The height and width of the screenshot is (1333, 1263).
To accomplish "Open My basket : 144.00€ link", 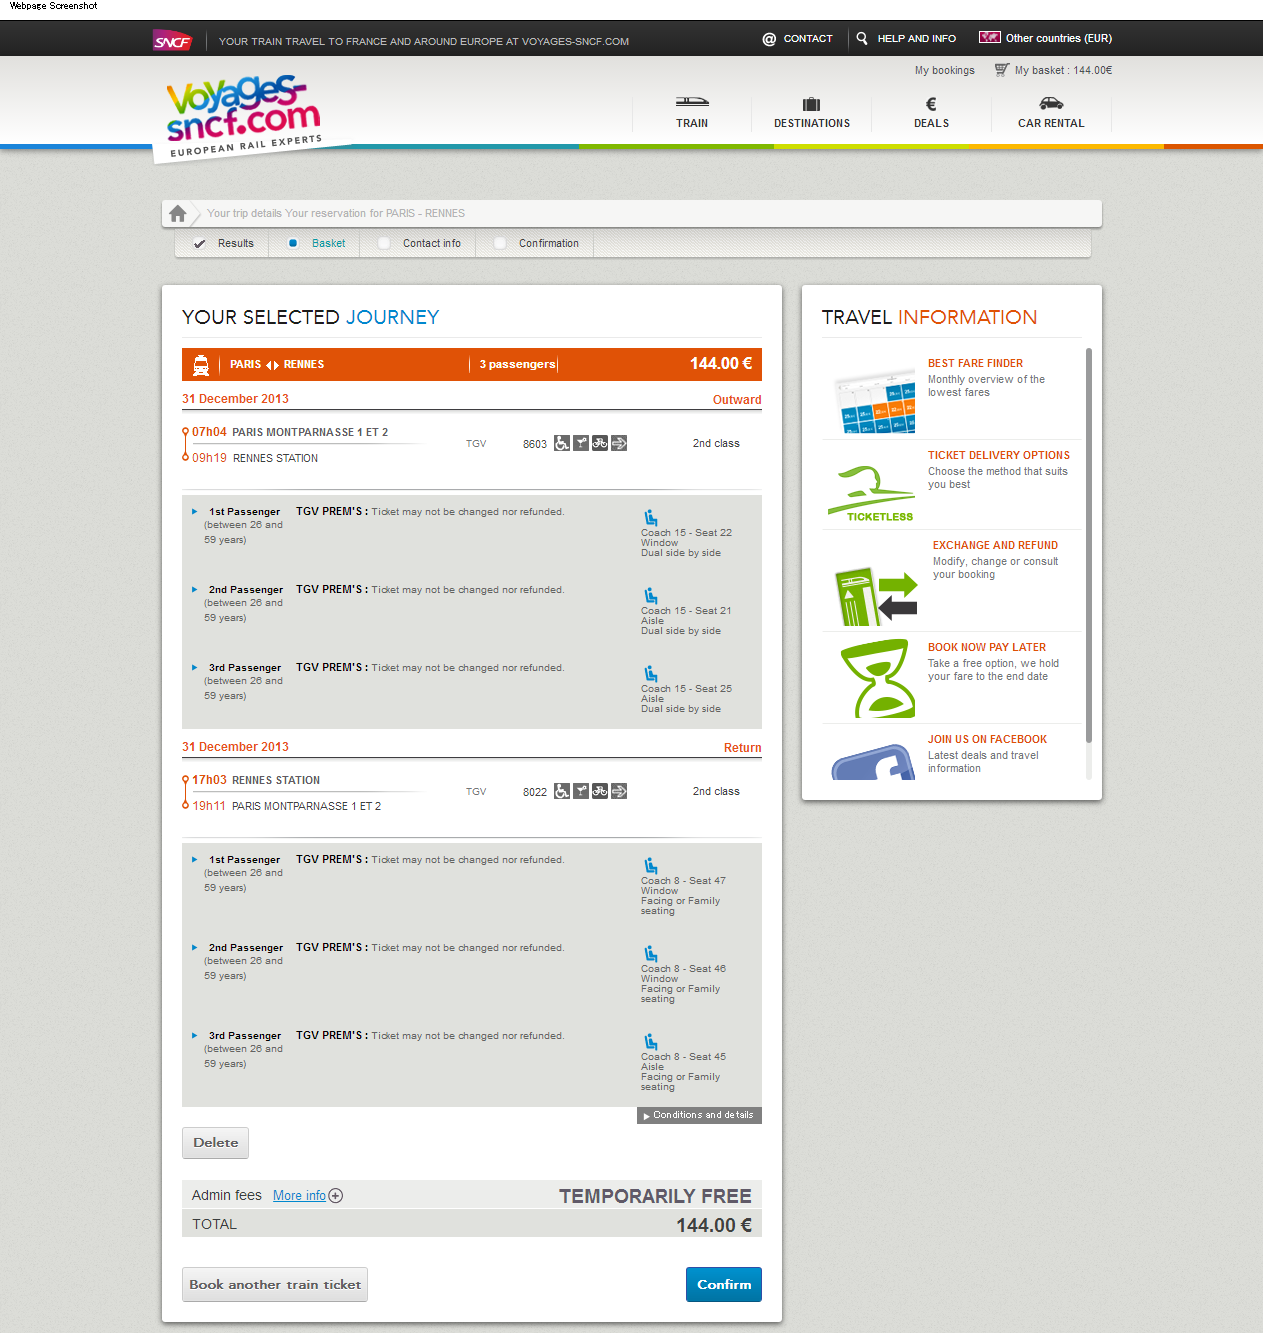I will click(x=1063, y=70).
